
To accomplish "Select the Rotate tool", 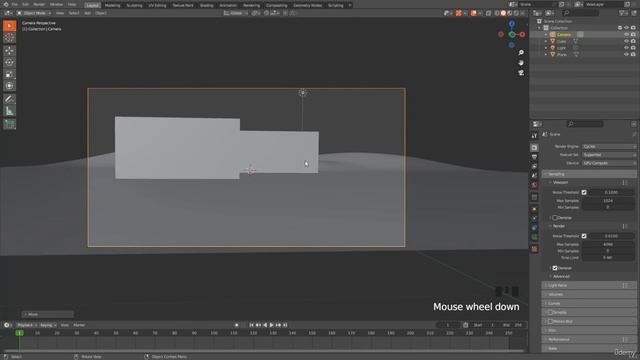I will click(x=9, y=62).
